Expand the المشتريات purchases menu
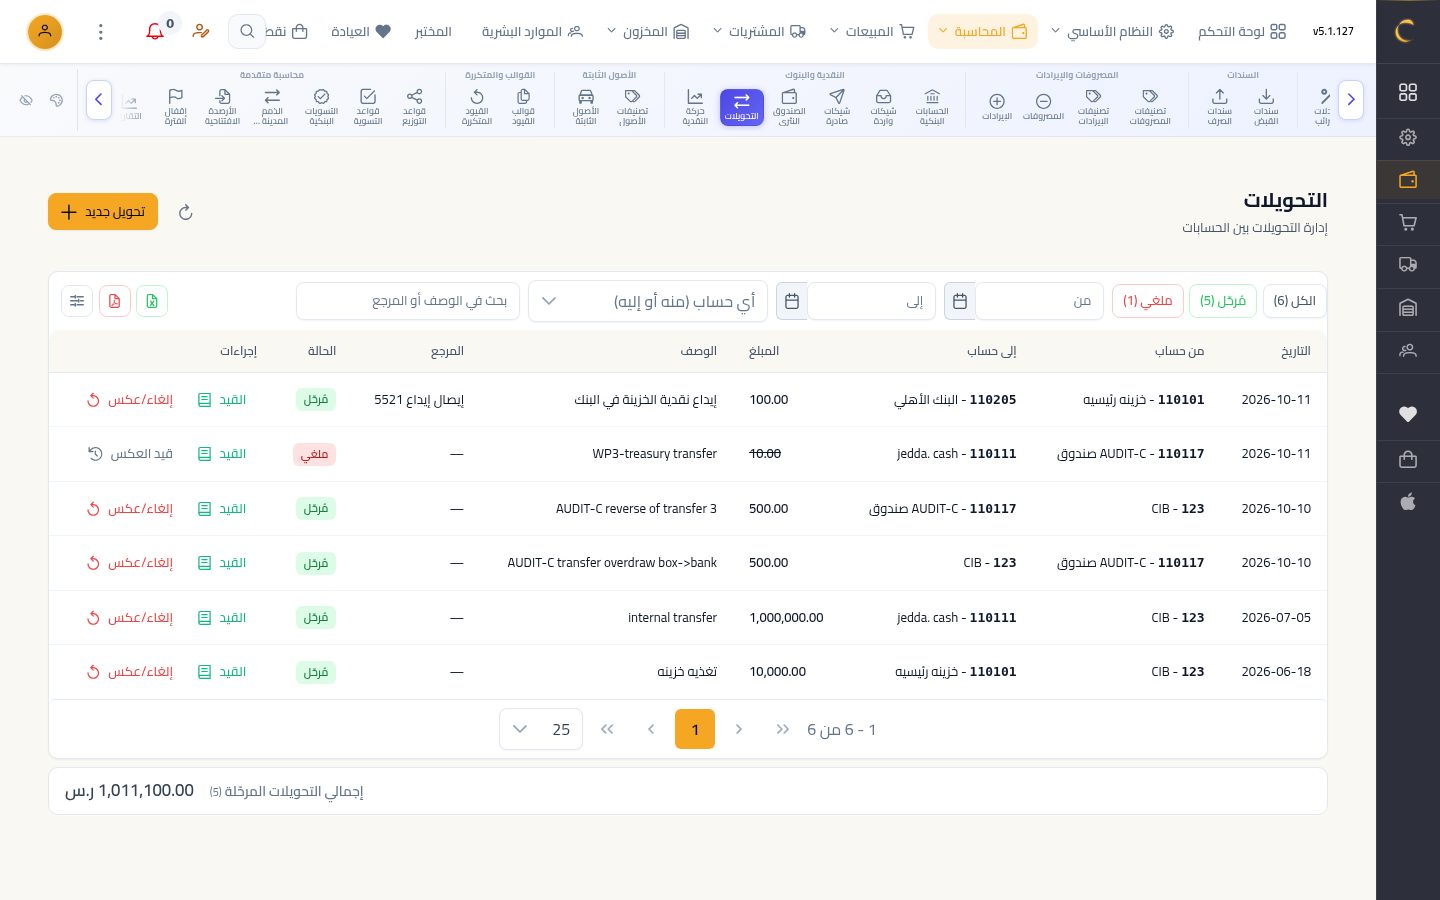The image size is (1440, 900). coord(760,32)
